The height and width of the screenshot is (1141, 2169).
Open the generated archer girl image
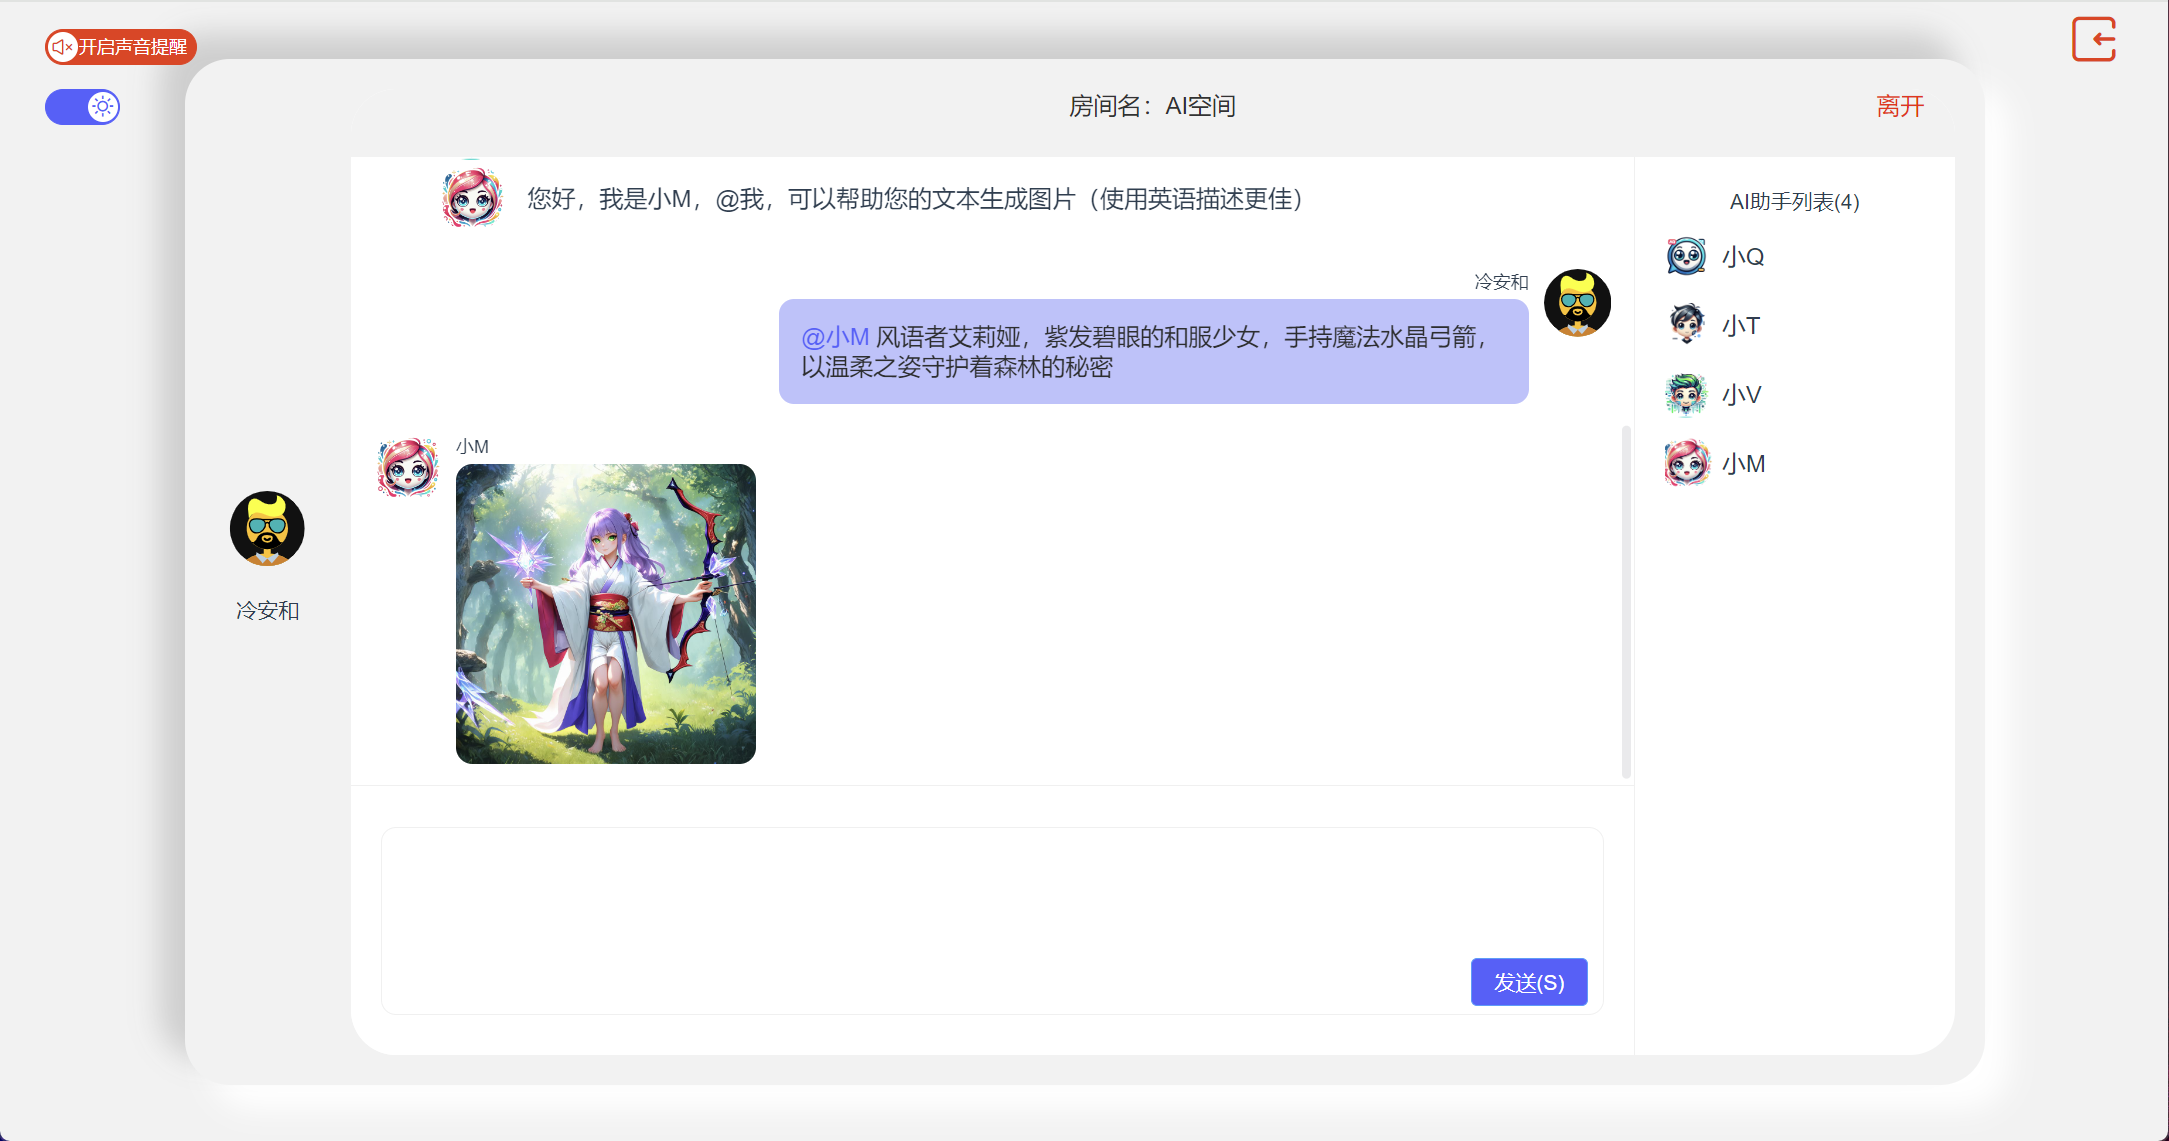pyautogui.click(x=606, y=614)
